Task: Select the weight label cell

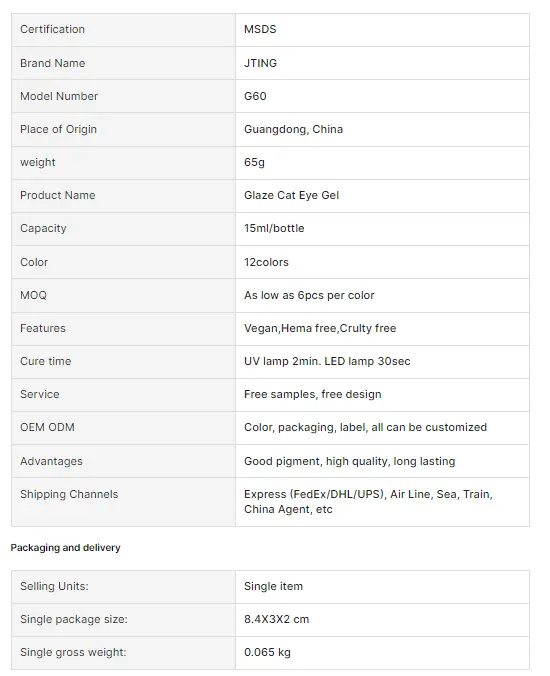Action: 123,163
